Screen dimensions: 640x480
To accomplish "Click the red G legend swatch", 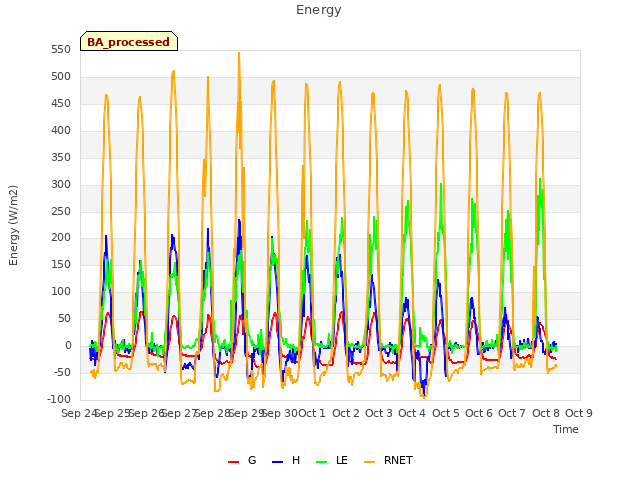I will [x=233, y=462].
